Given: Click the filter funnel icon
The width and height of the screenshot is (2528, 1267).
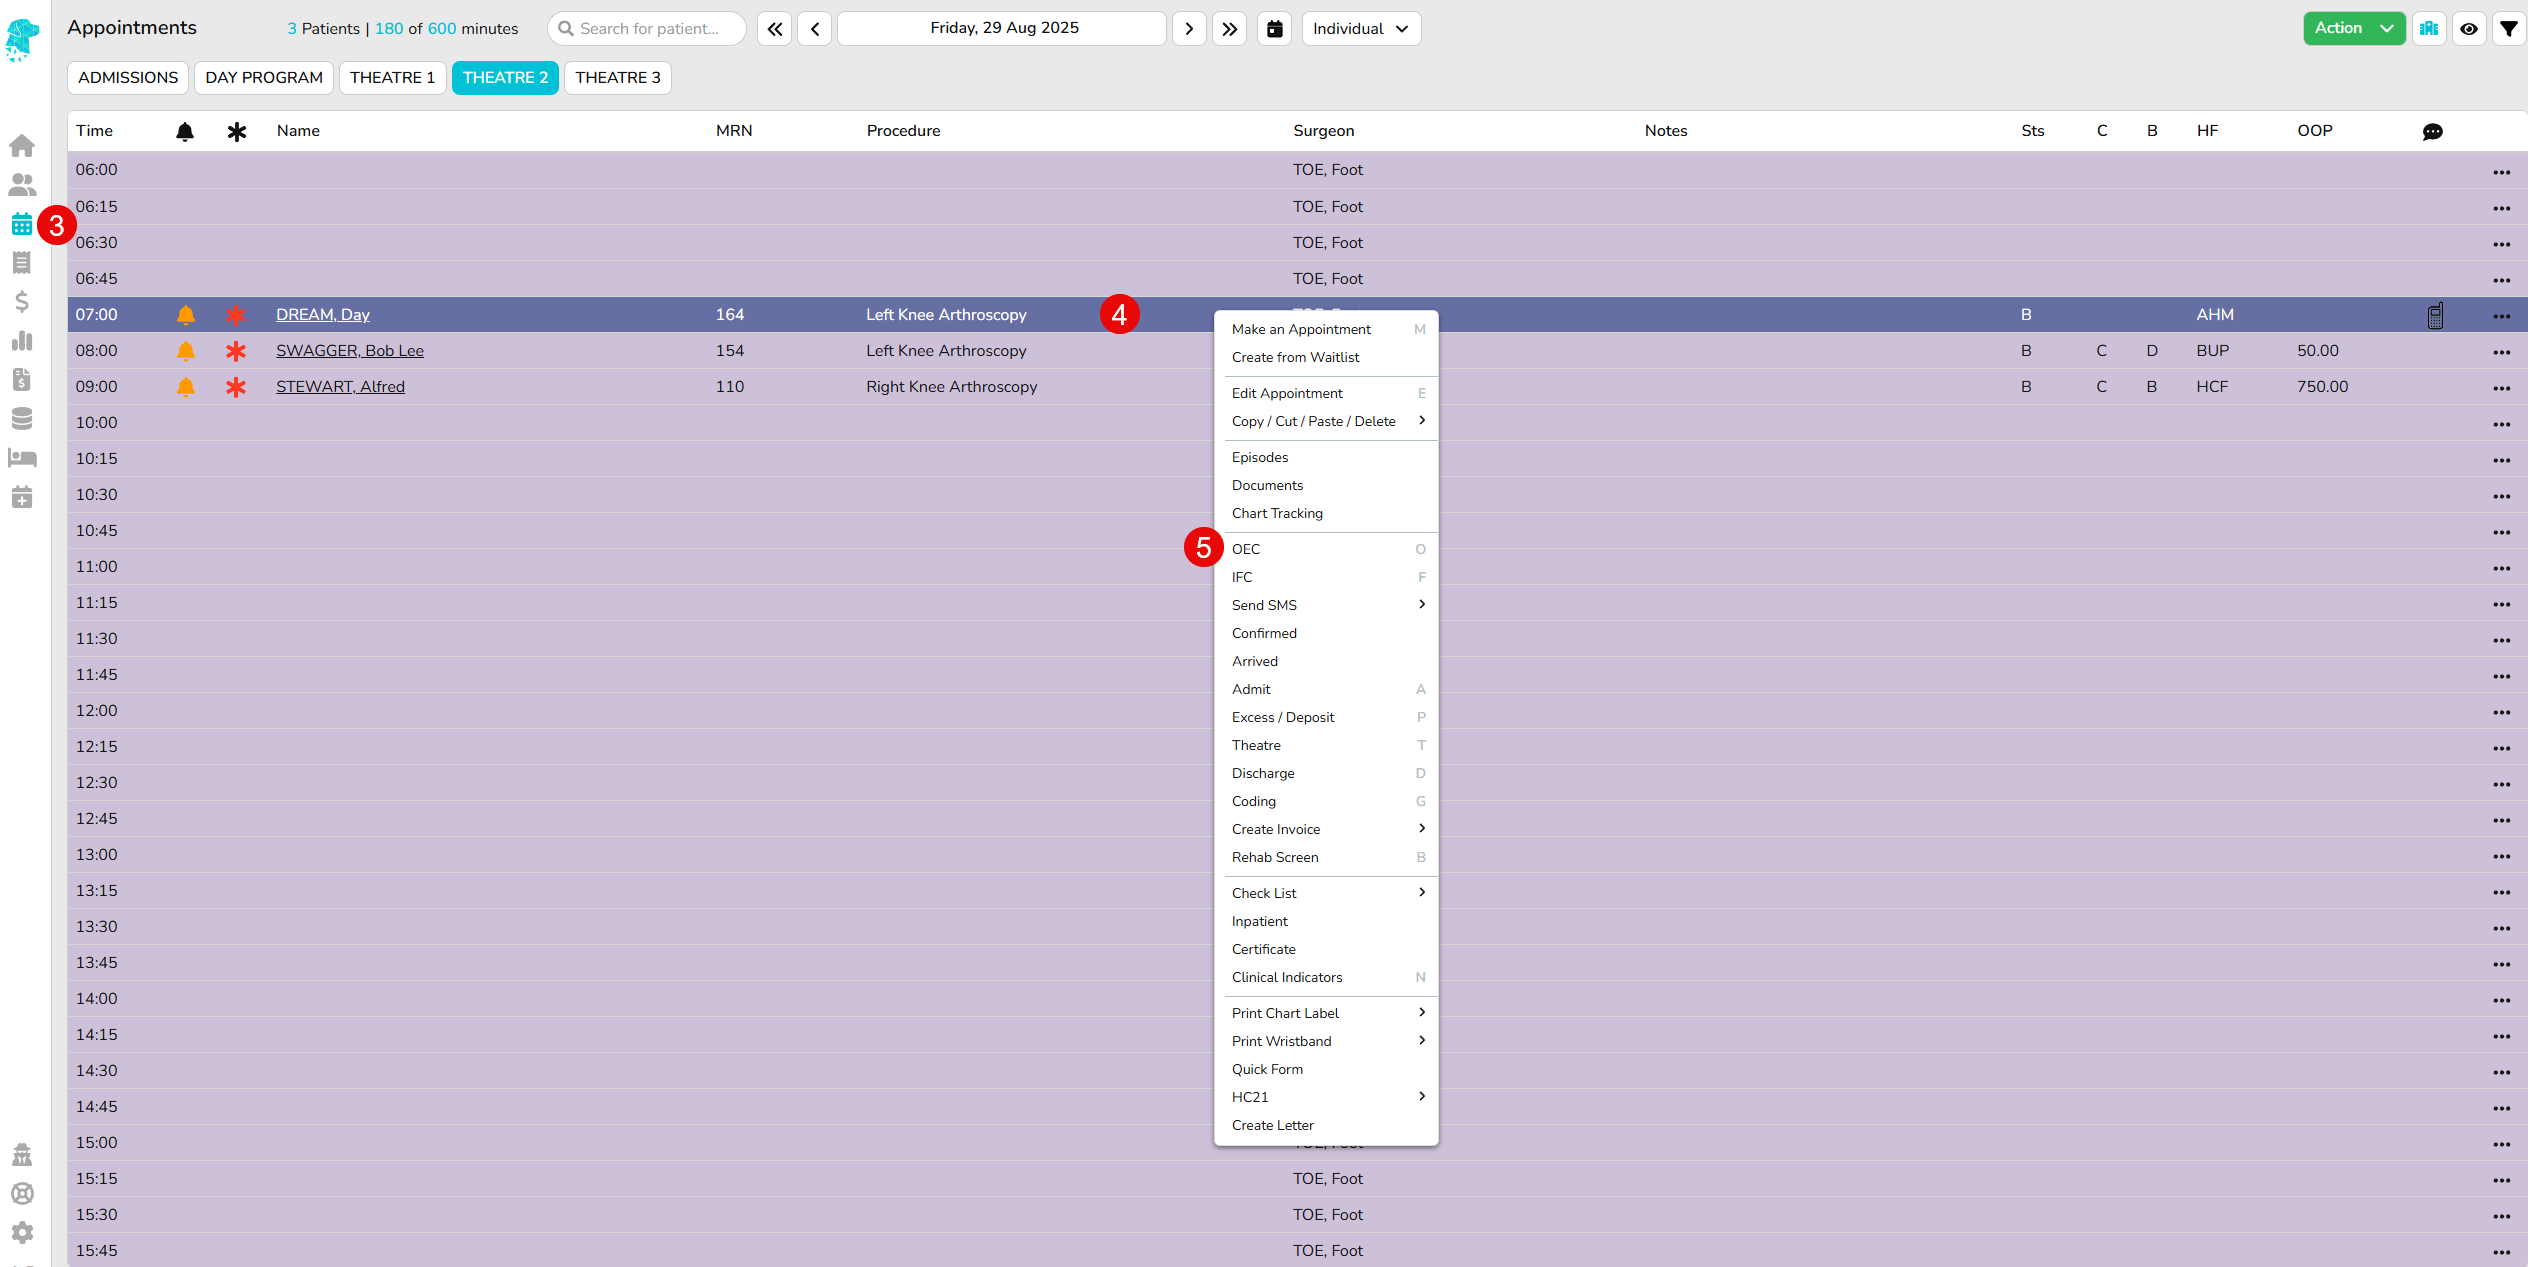Looking at the screenshot, I should tap(2508, 29).
